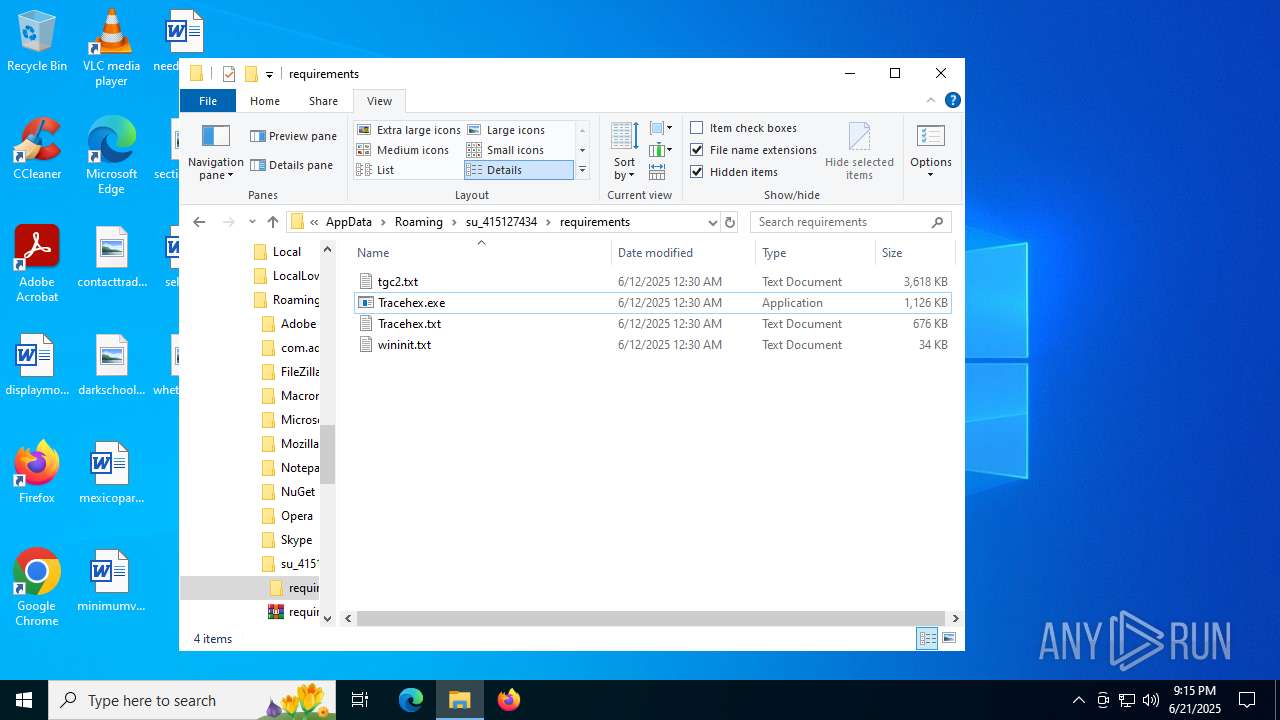Navigate back with the Back arrow
Viewport: 1280px width, 720px height.
click(199, 222)
